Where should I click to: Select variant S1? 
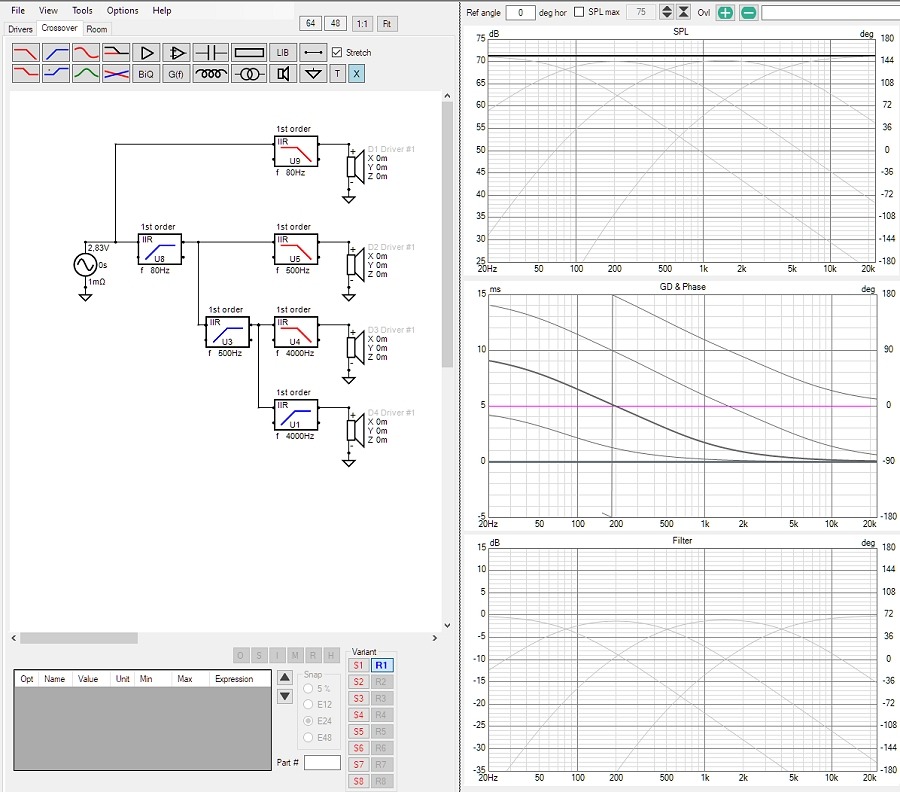coord(358,666)
